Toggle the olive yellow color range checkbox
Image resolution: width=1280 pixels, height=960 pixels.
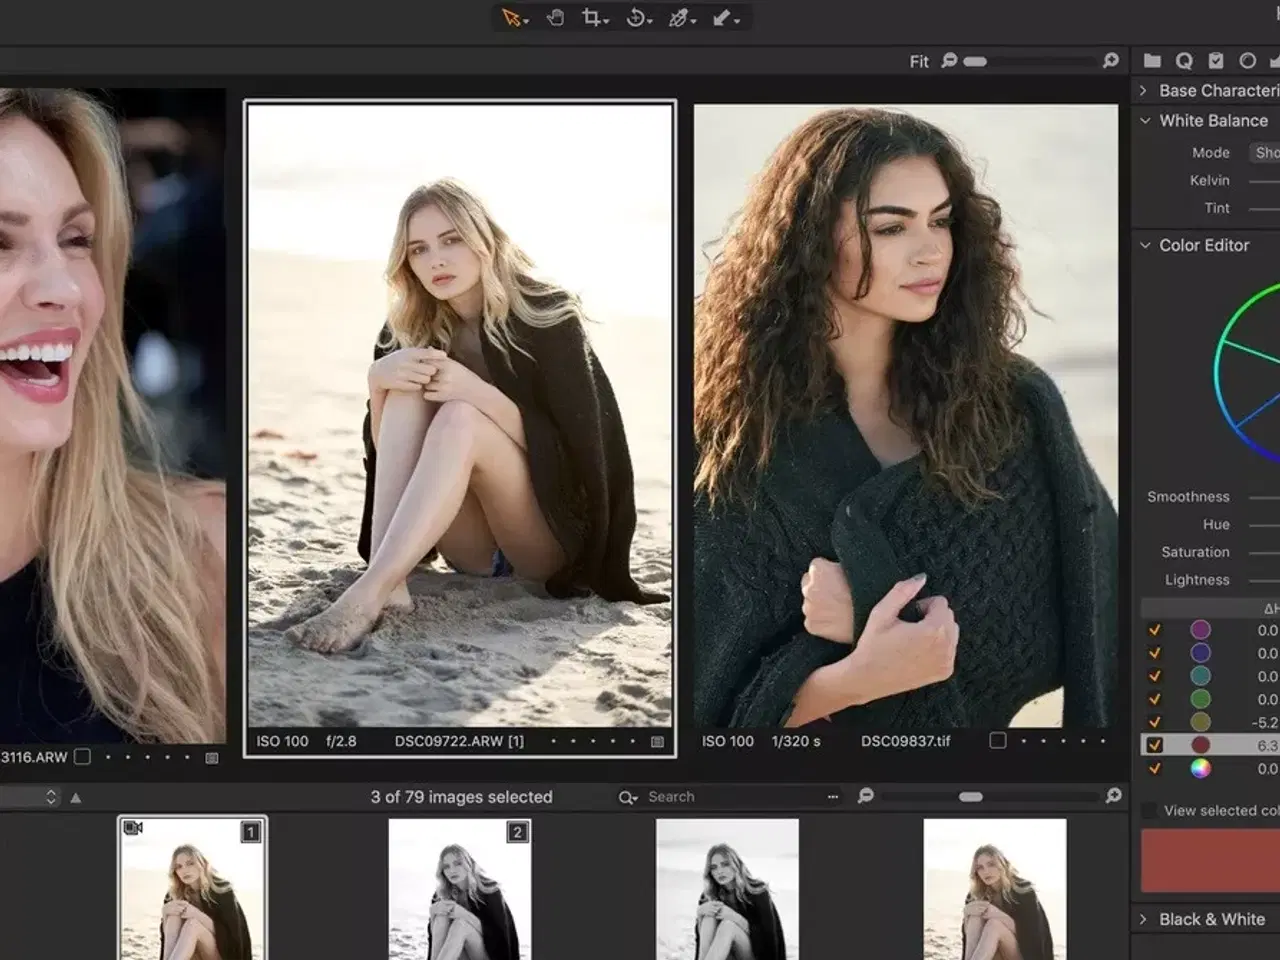(x=1155, y=722)
